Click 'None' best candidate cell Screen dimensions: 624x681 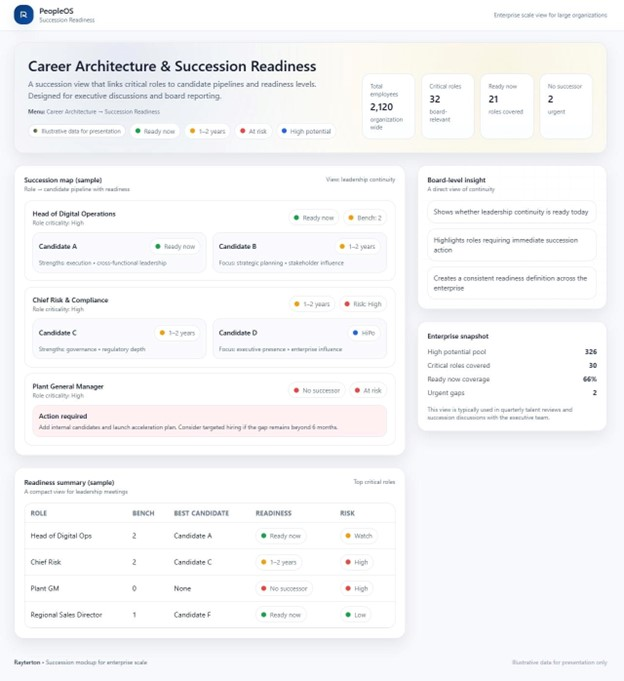tap(182, 588)
